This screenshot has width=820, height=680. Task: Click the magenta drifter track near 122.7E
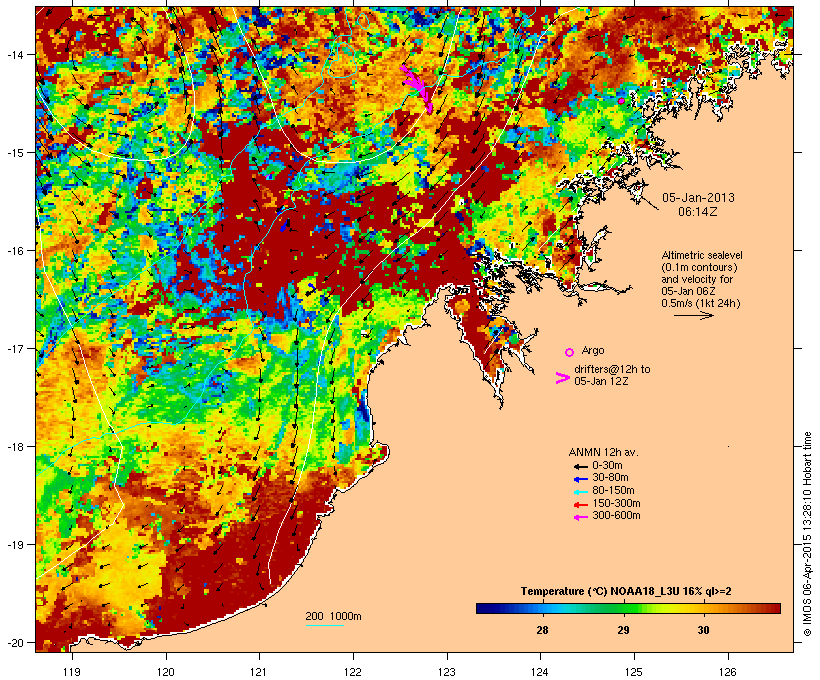417,88
